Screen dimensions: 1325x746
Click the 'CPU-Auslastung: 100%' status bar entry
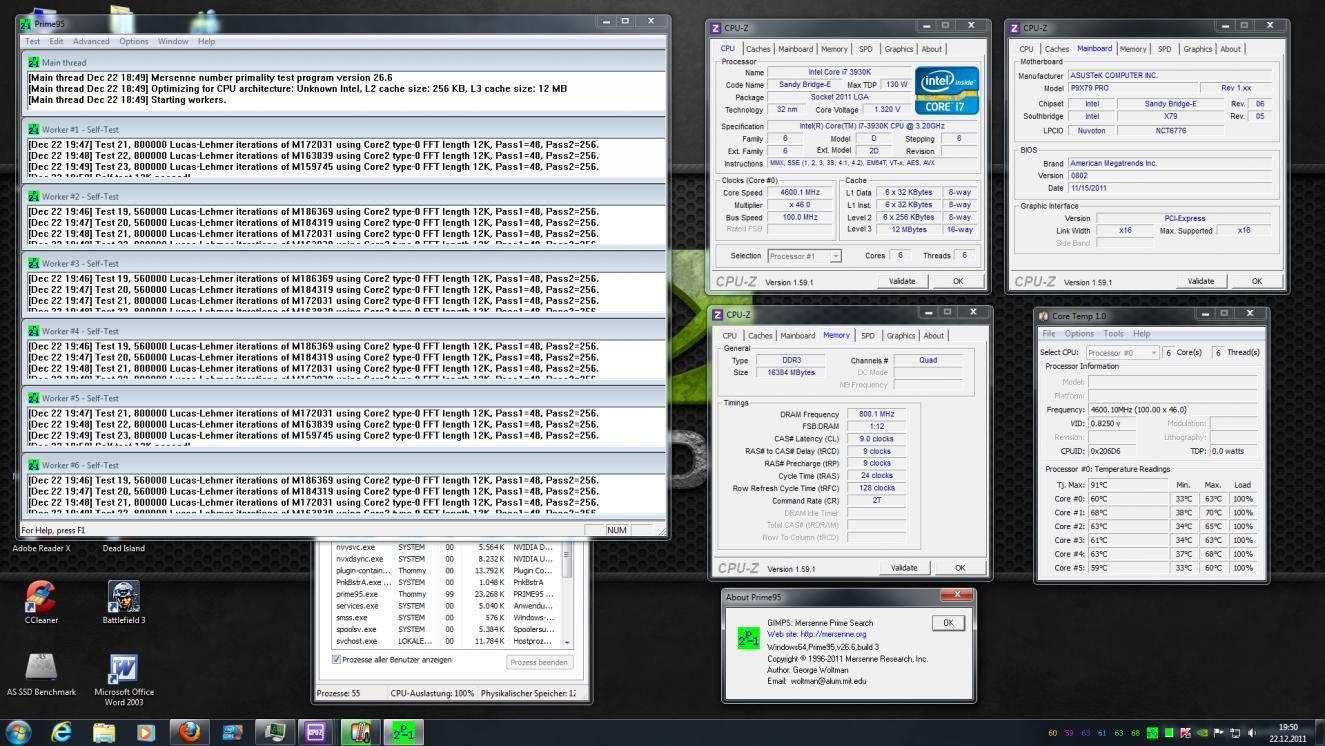pyautogui.click(x=432, y=693)
